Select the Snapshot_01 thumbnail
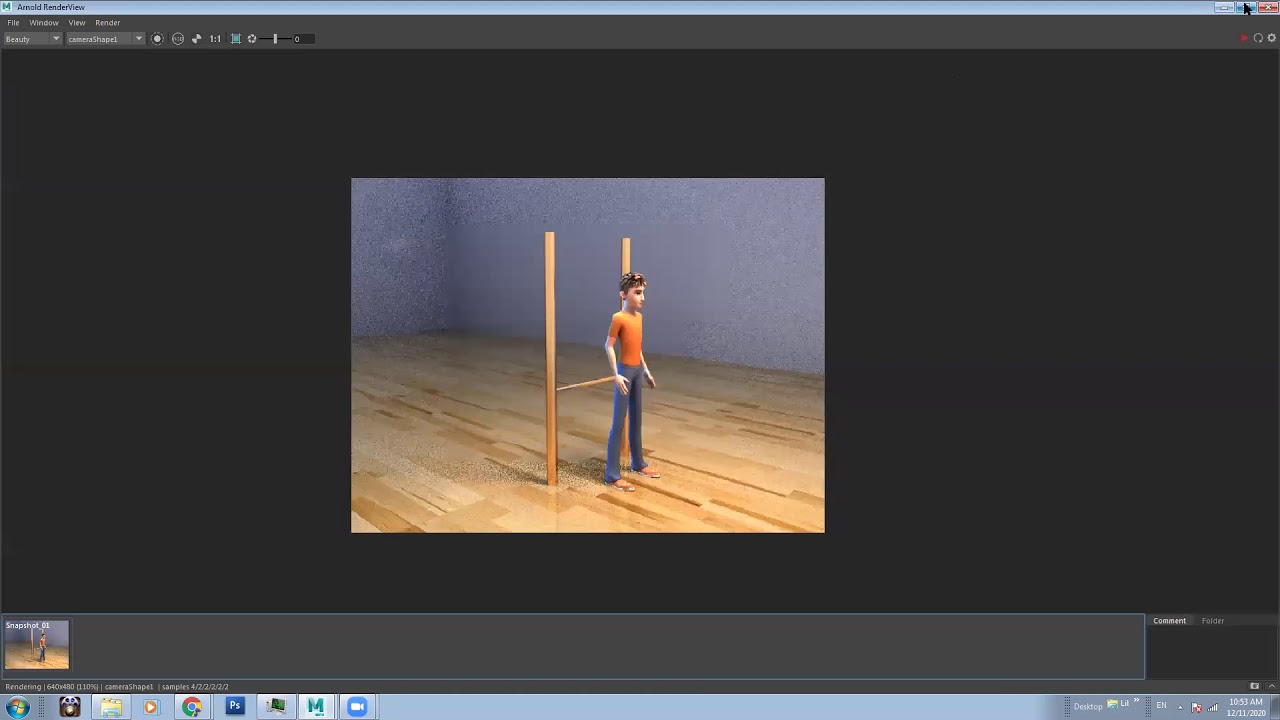This screenshot has width=1280, height=720. pyautogui.click(x=37, y=645)
